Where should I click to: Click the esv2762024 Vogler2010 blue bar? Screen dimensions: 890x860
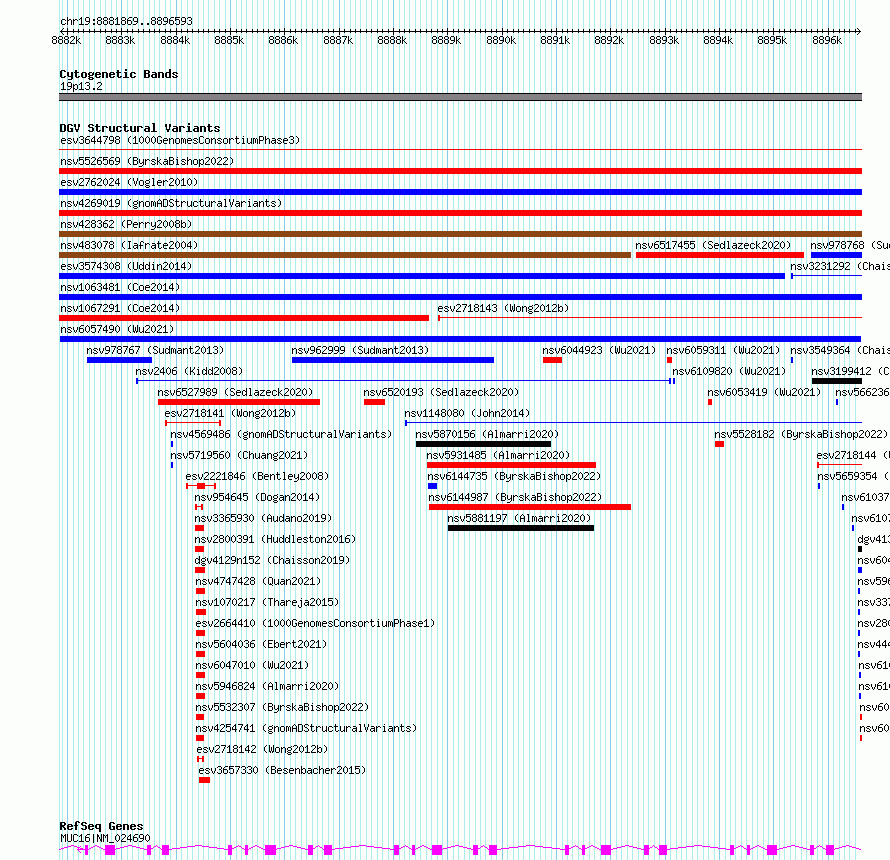tap(460, 192)
